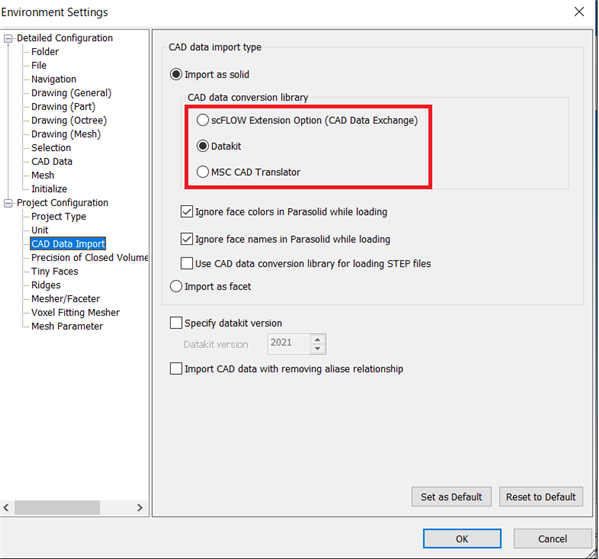
Task: Click Reset to Default button
Action: coord(541,497)
